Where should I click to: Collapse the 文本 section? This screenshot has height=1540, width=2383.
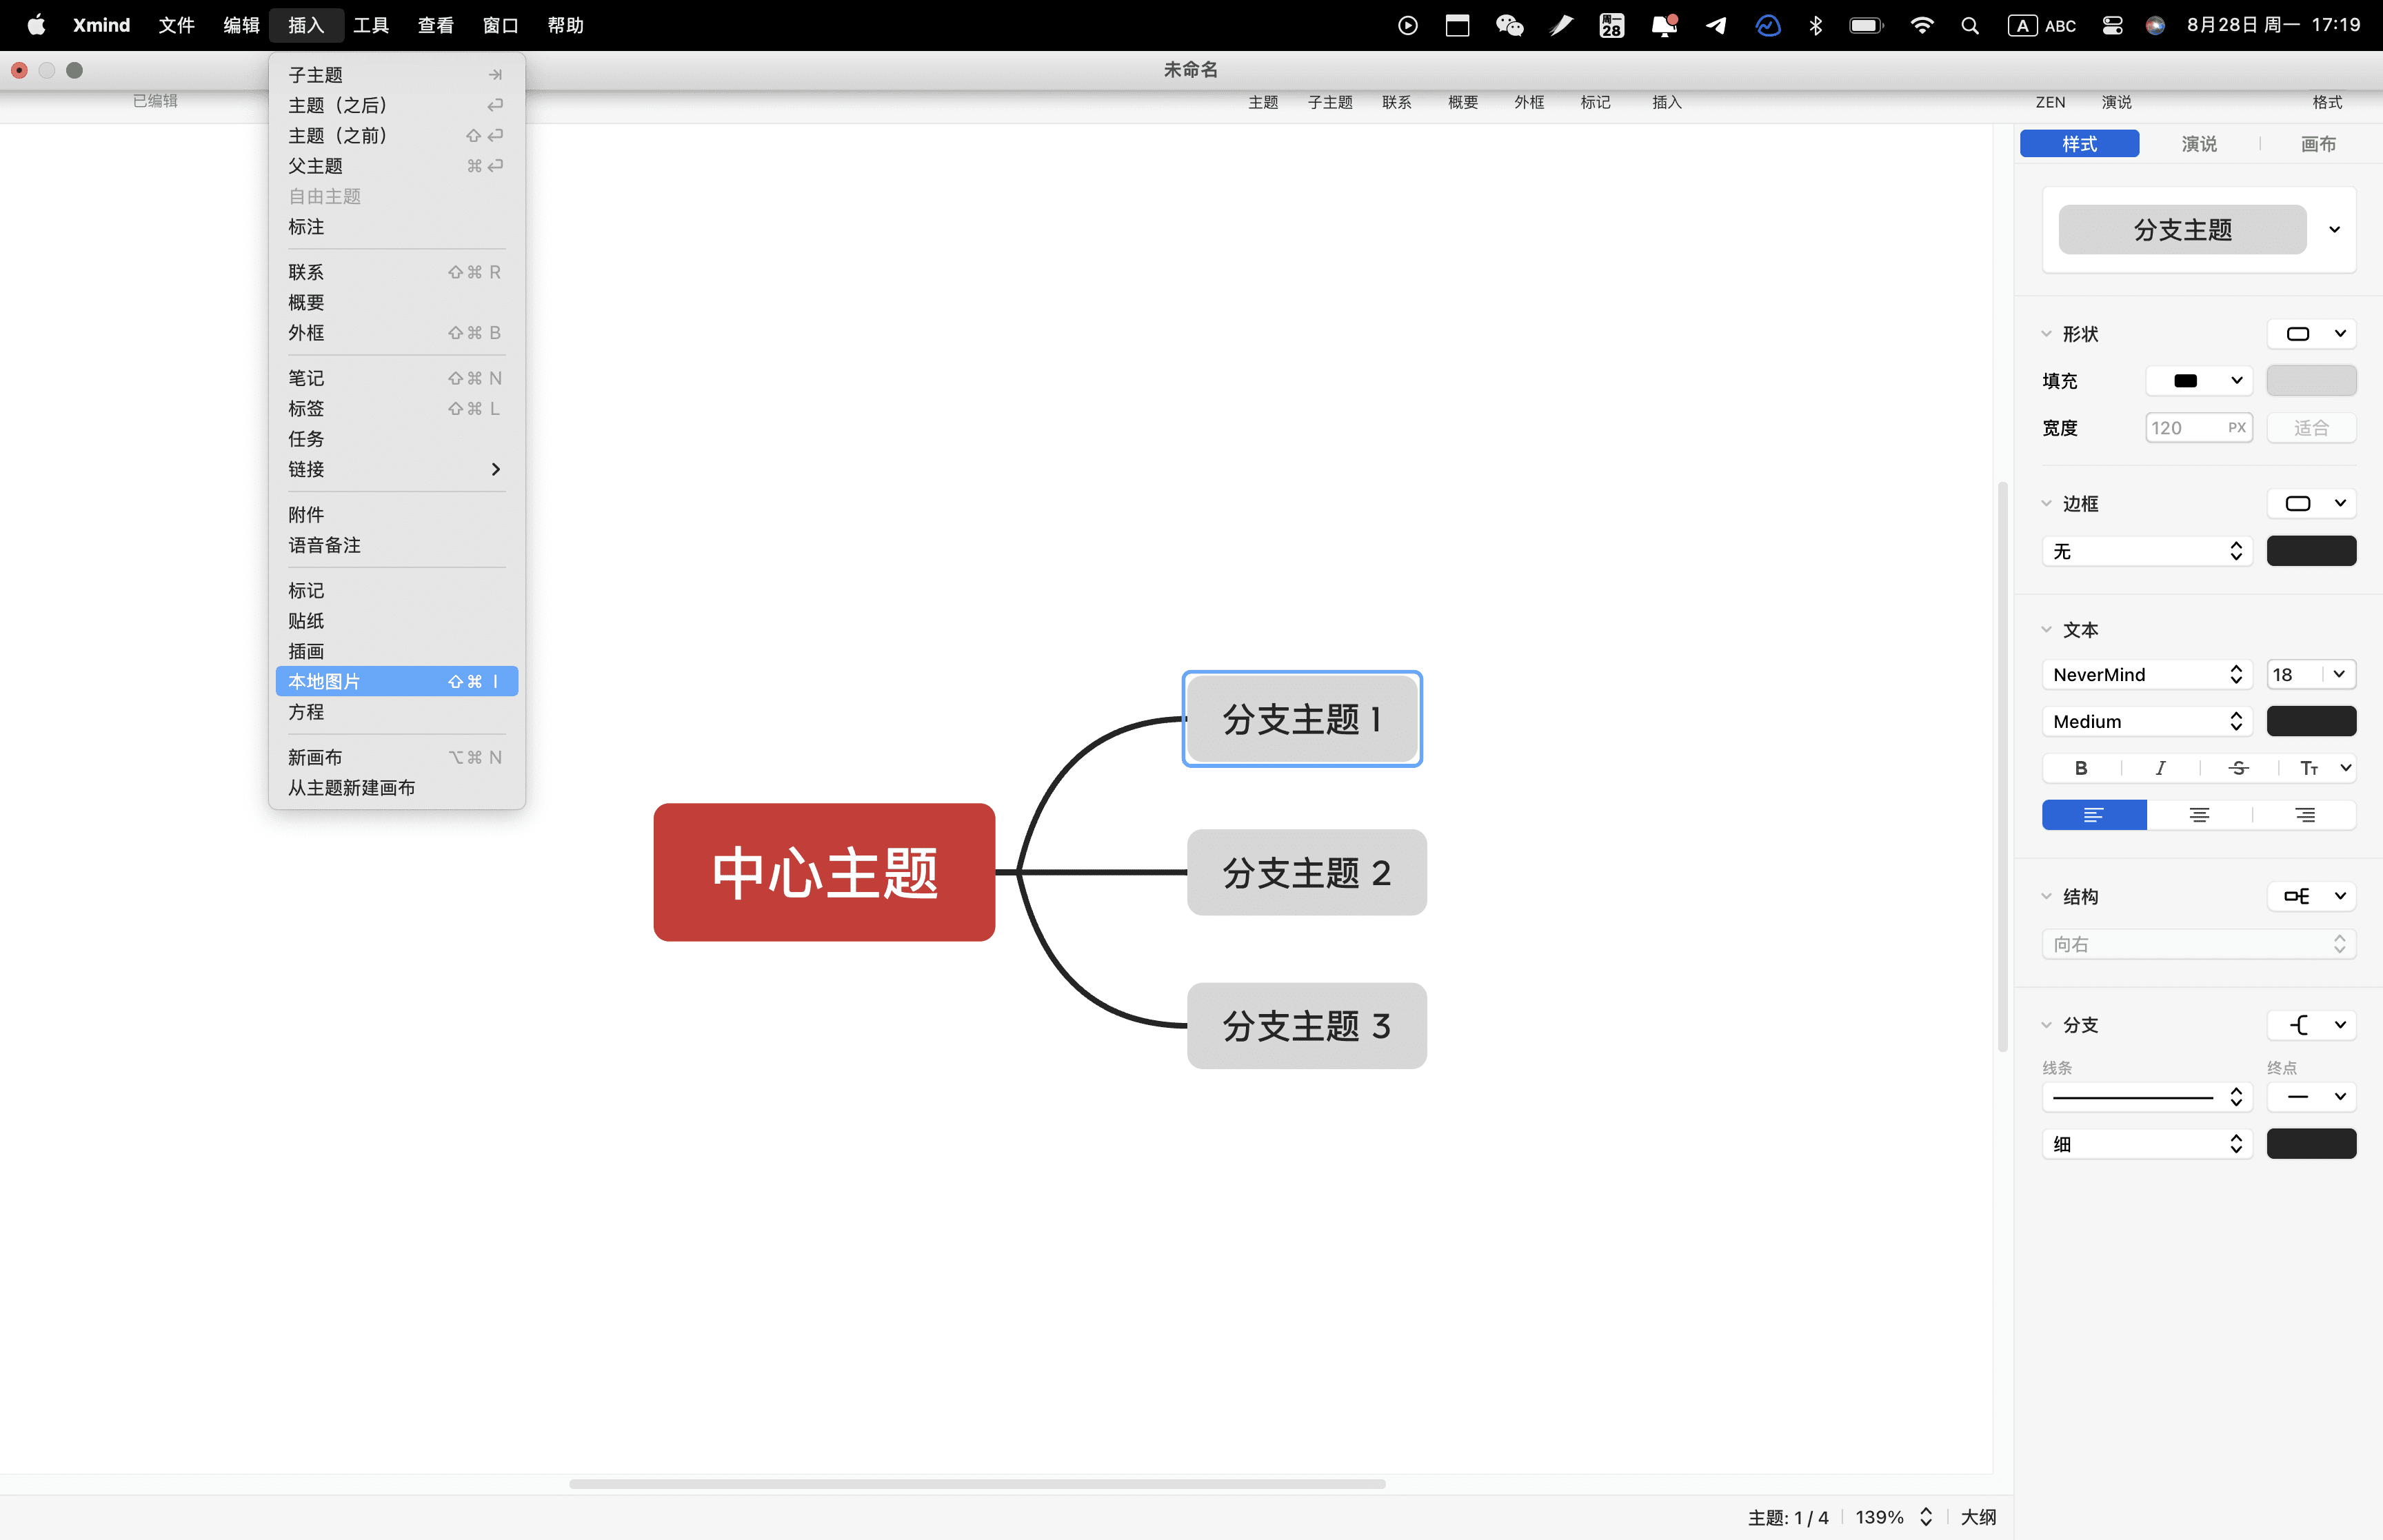2046,630
